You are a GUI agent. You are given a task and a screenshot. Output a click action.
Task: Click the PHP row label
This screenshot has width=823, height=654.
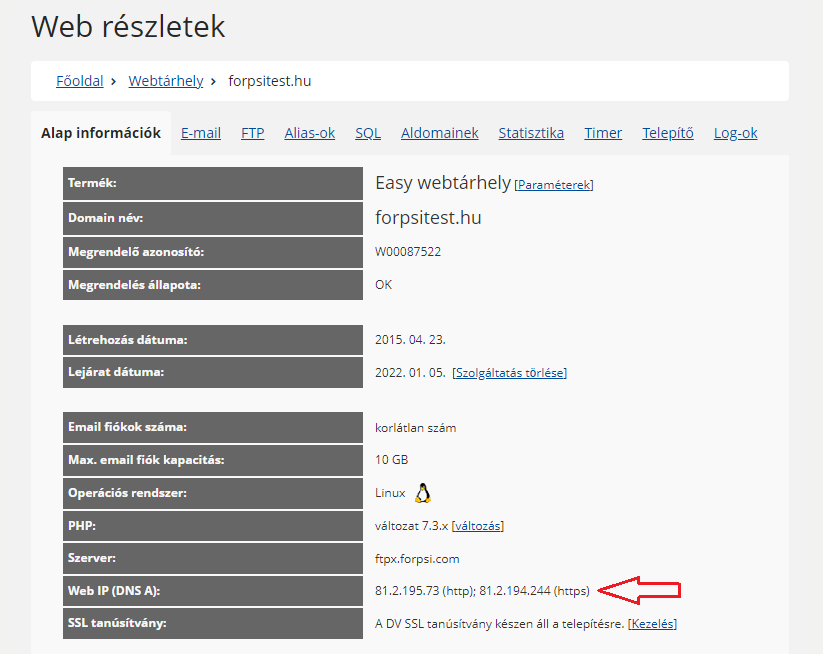tap(82, 525)
